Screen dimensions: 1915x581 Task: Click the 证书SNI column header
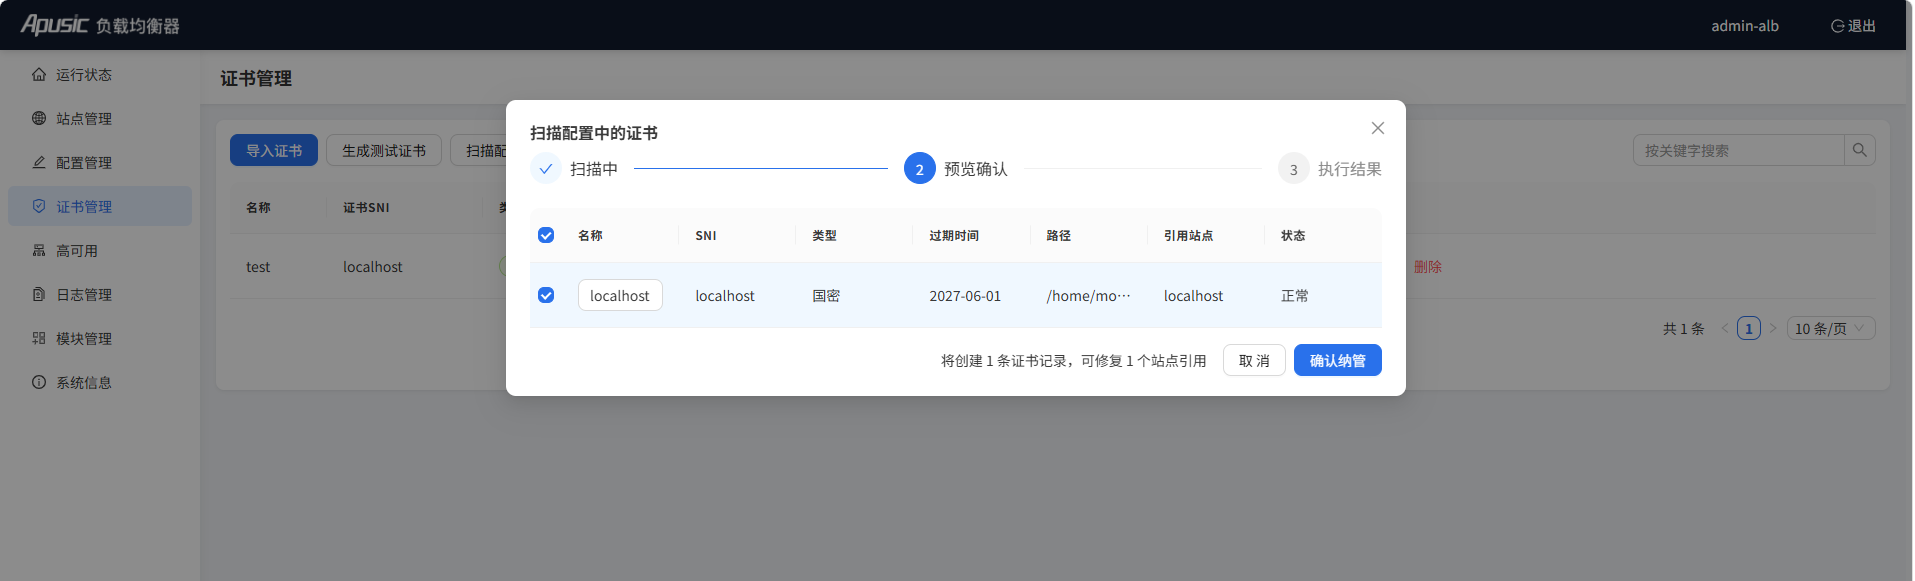366,208
